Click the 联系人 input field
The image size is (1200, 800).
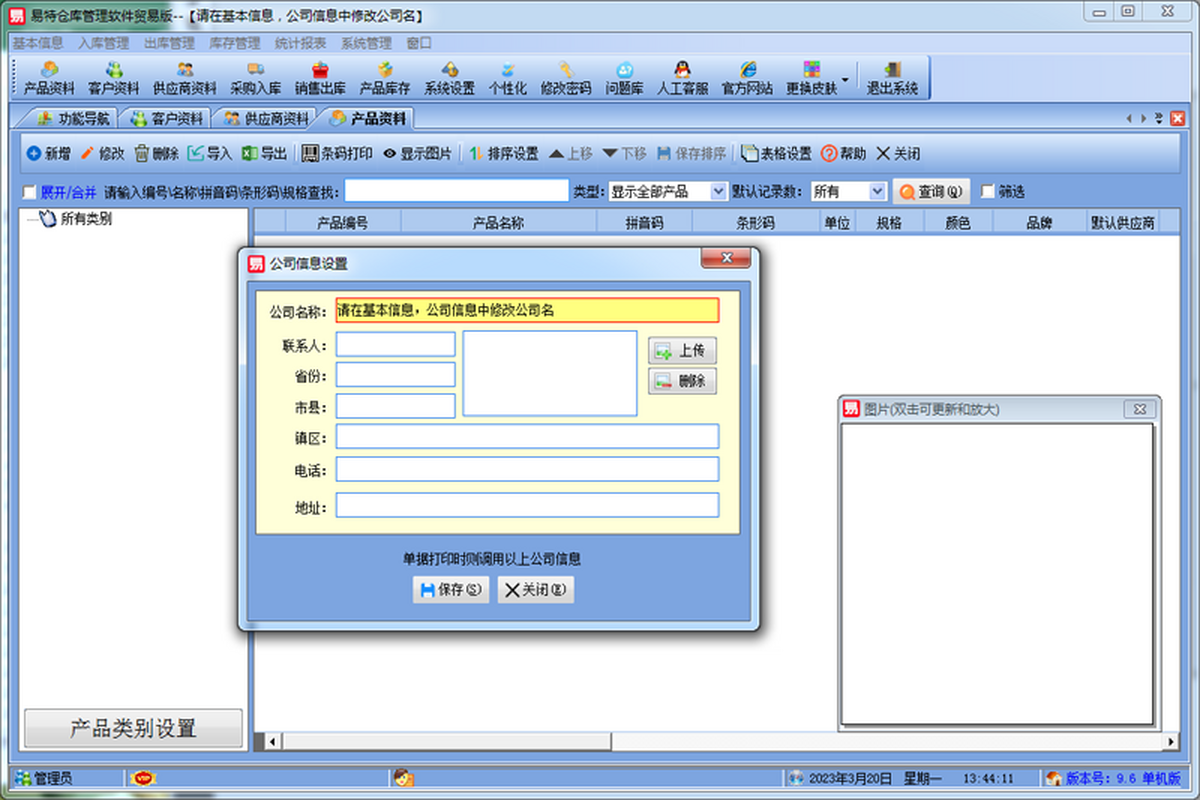[x=396, y=345]
